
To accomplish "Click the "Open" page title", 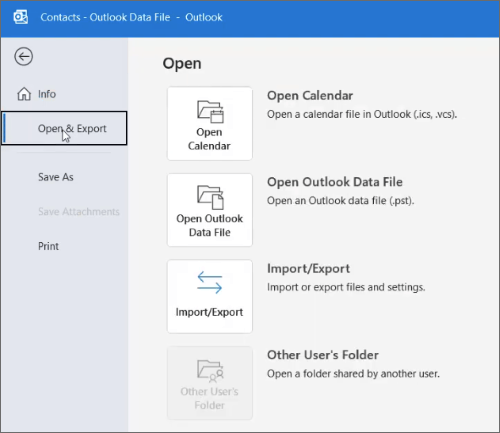I will point(182,64).
